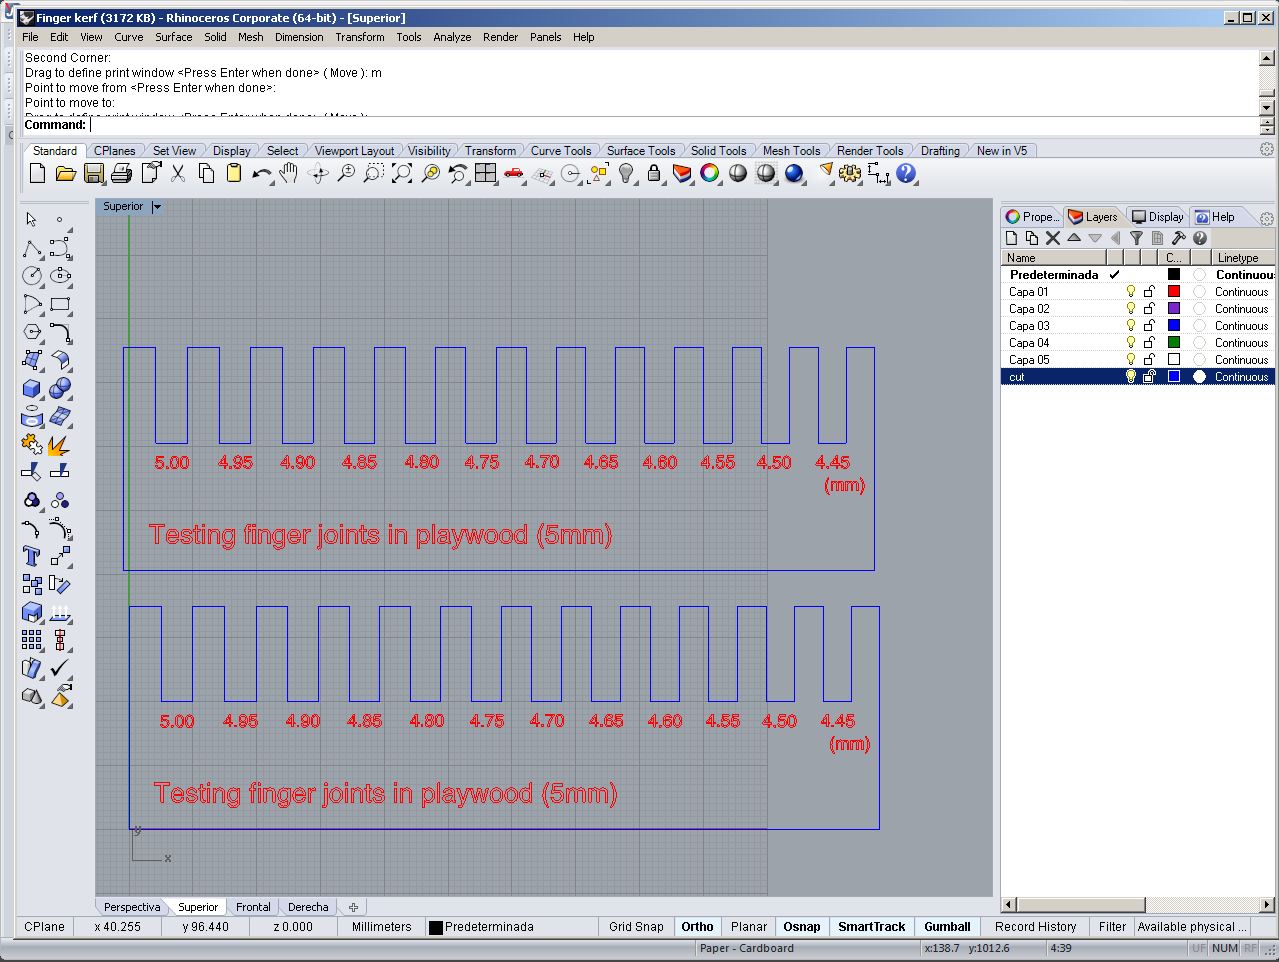This screenshot has width=1279, height=962.
Task: Click the Undo arrow icon
Action: point(261,174)
